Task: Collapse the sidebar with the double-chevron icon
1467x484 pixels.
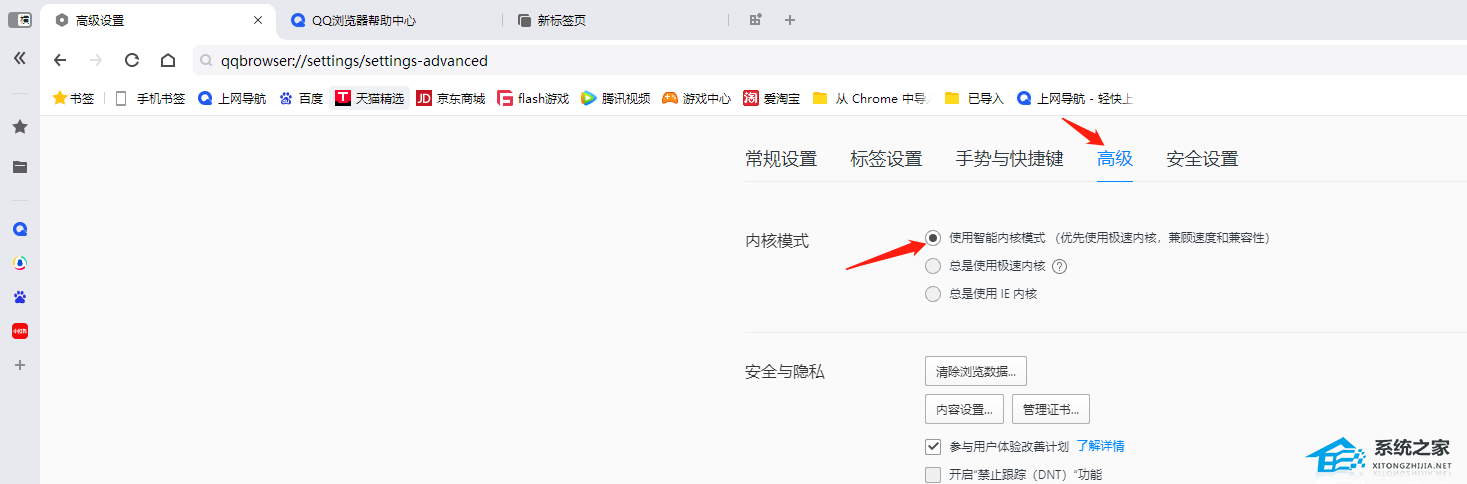Action: 19,59
